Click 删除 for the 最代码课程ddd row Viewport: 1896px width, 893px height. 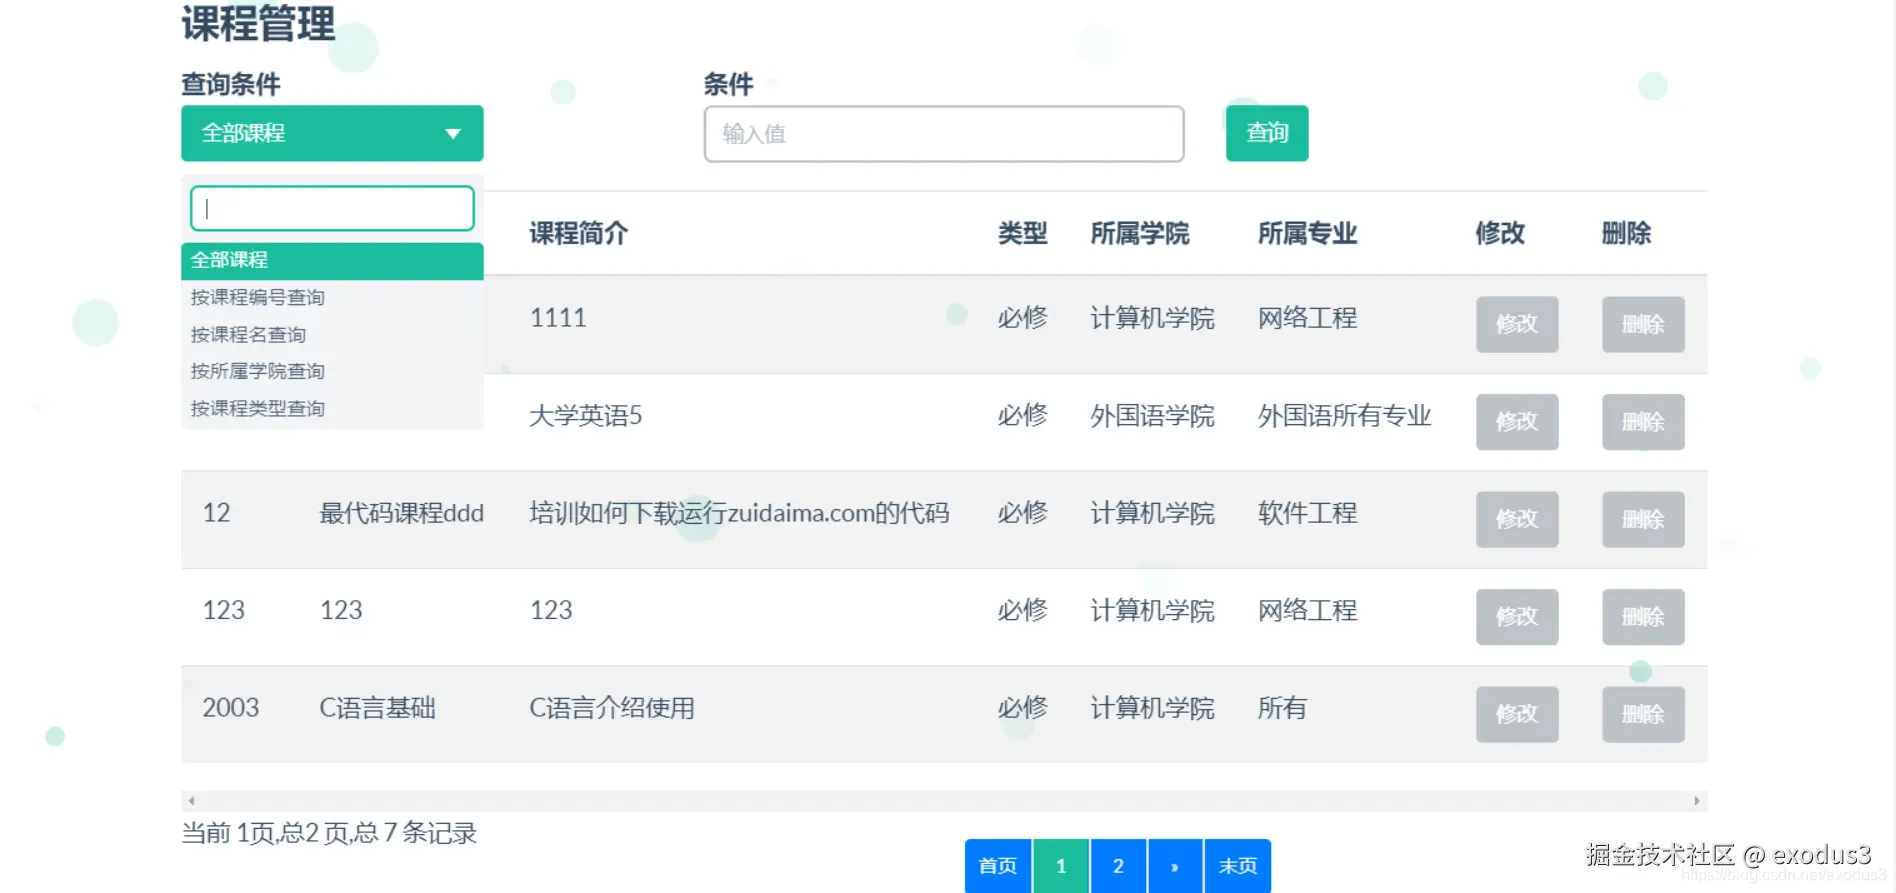click(1643, 519)
